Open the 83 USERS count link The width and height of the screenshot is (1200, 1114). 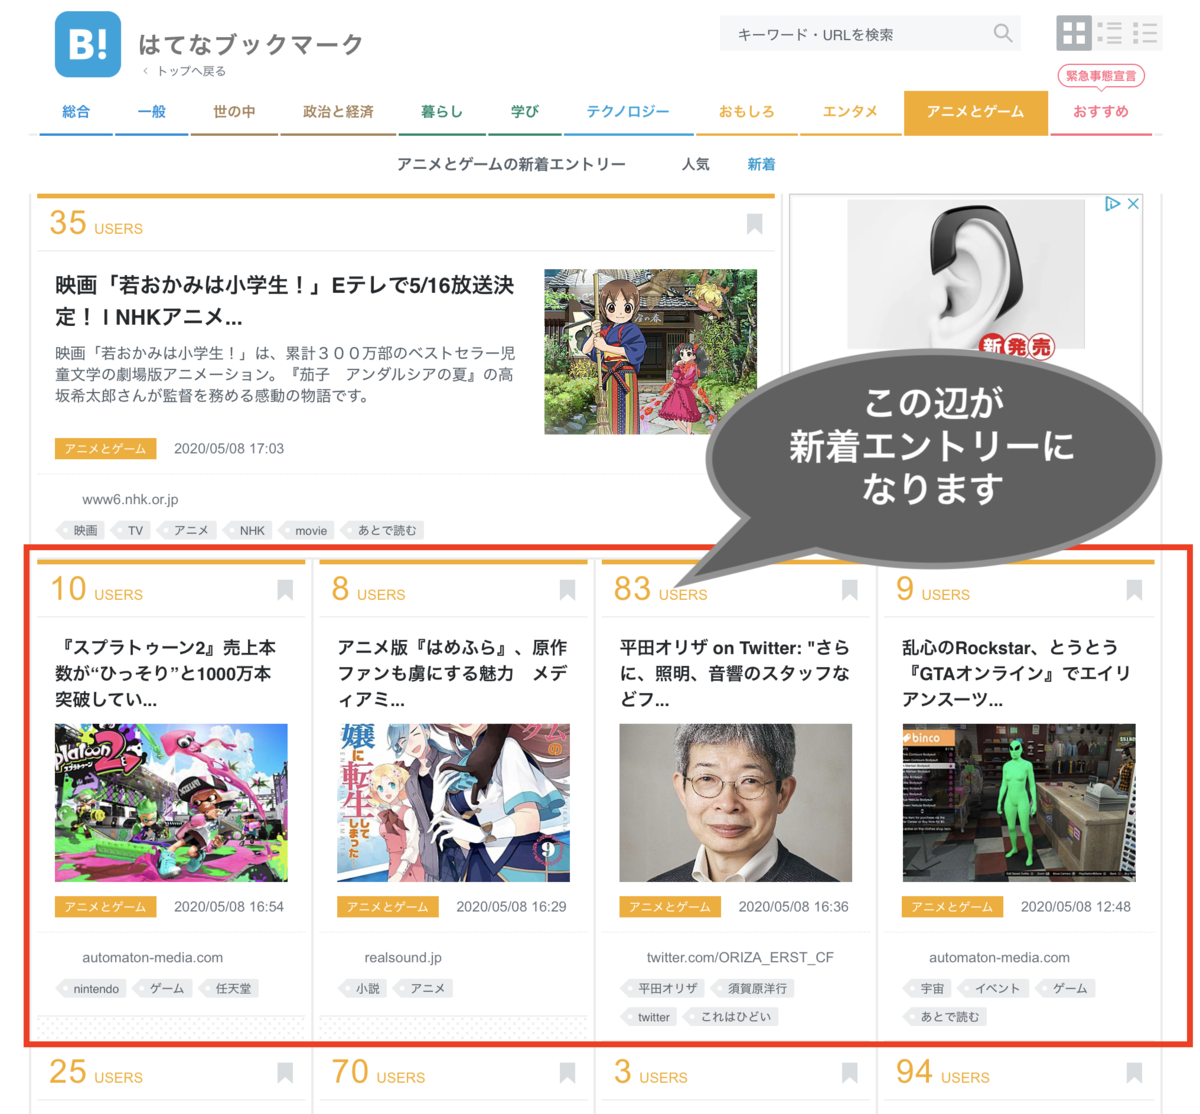point(660,589)
